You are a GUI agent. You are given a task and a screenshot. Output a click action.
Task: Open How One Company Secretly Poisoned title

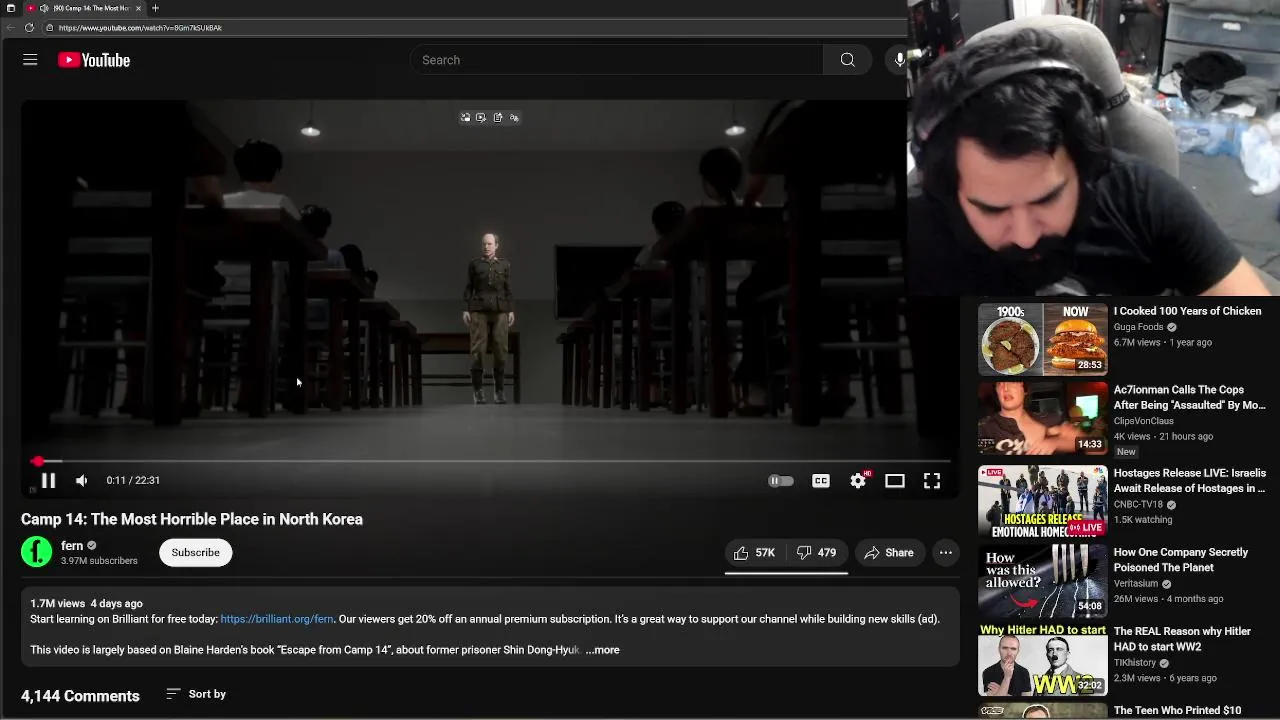point(1181,560)
